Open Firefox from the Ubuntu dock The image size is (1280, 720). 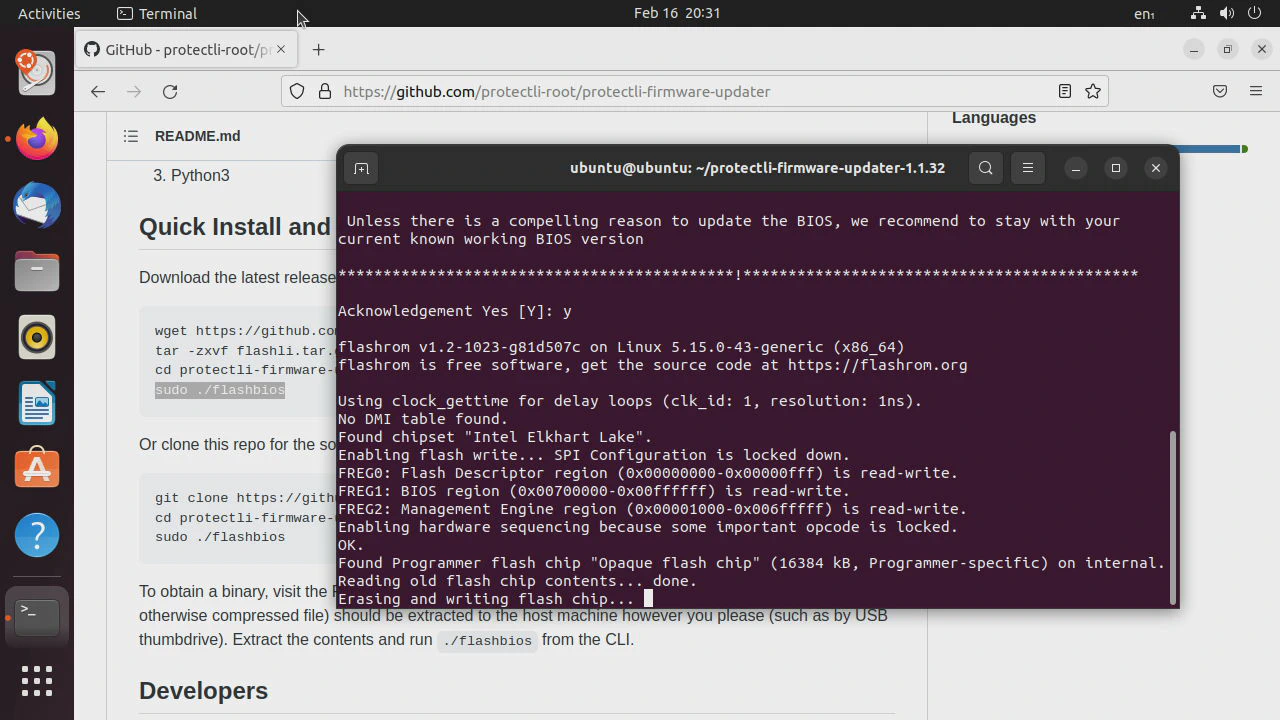pos(37,139)
